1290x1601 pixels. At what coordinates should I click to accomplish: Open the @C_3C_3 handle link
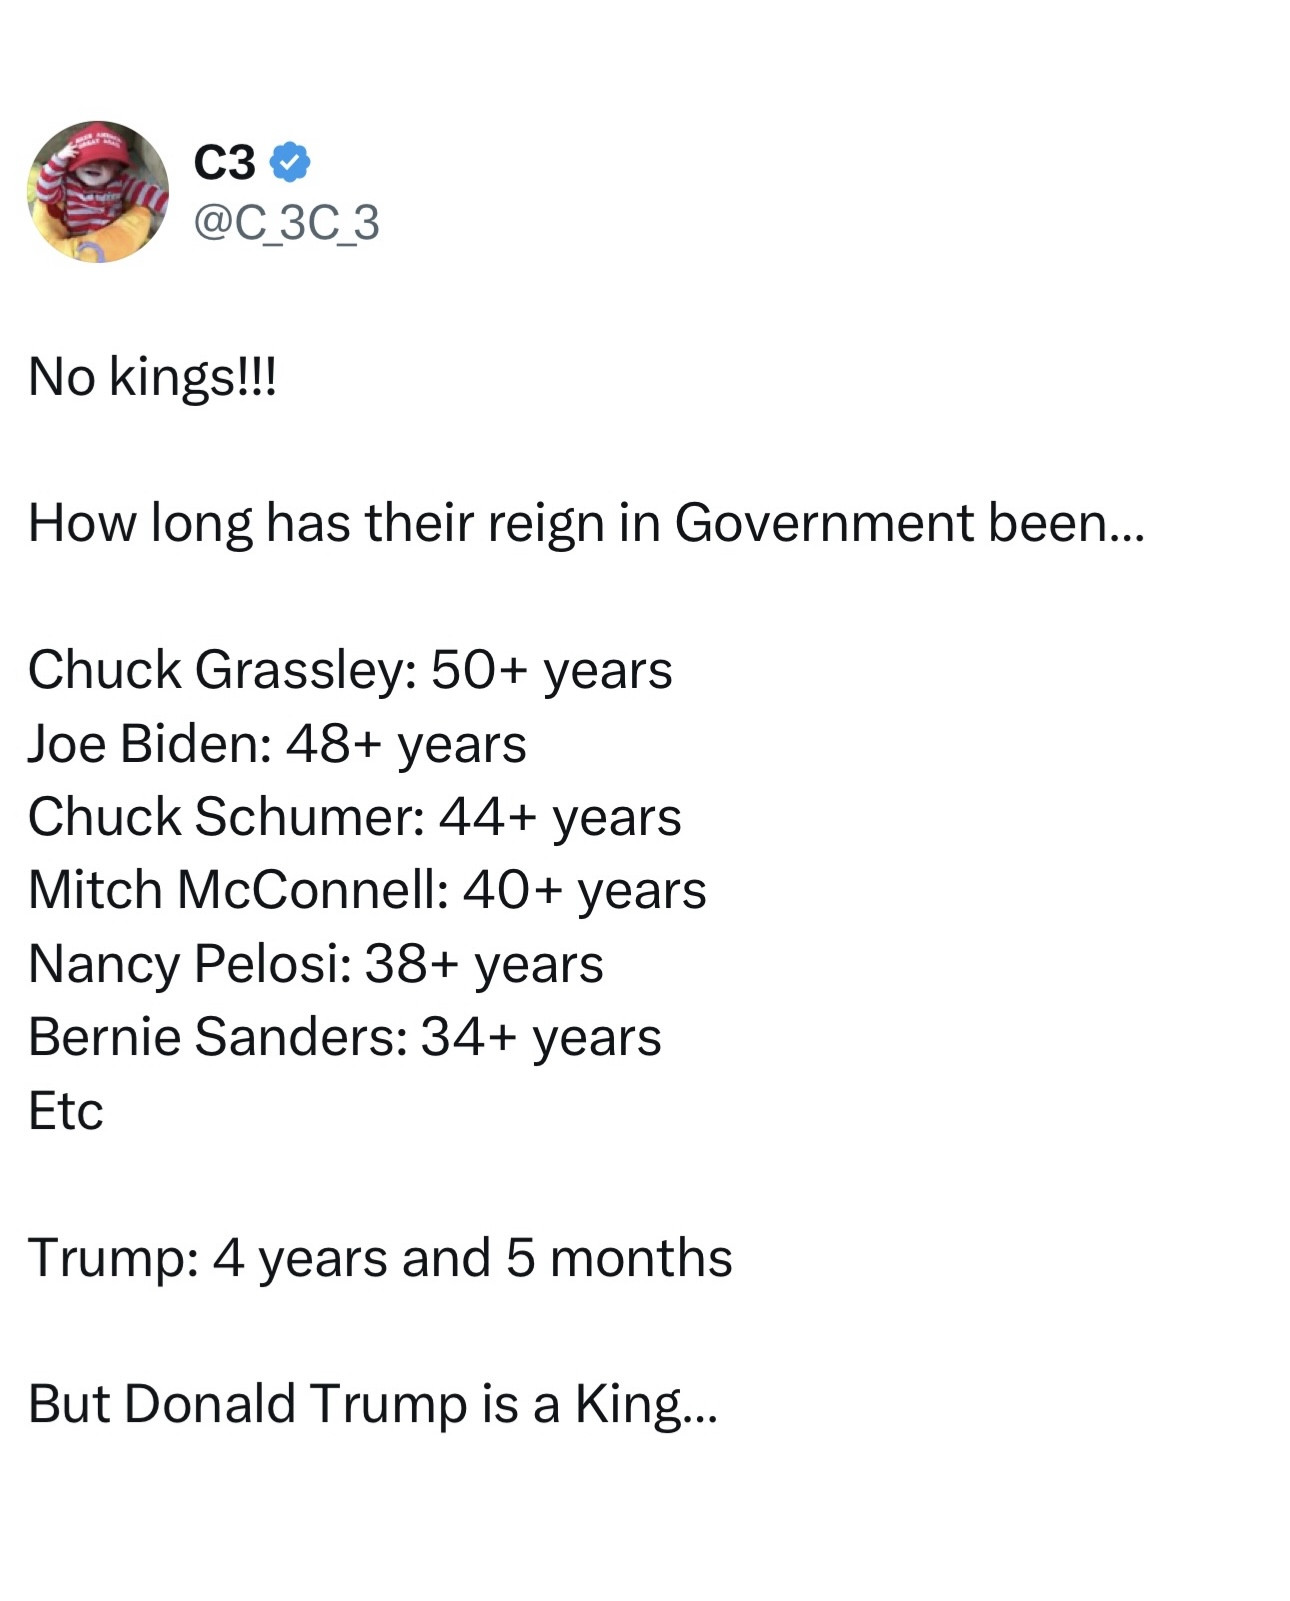point(286,222)
